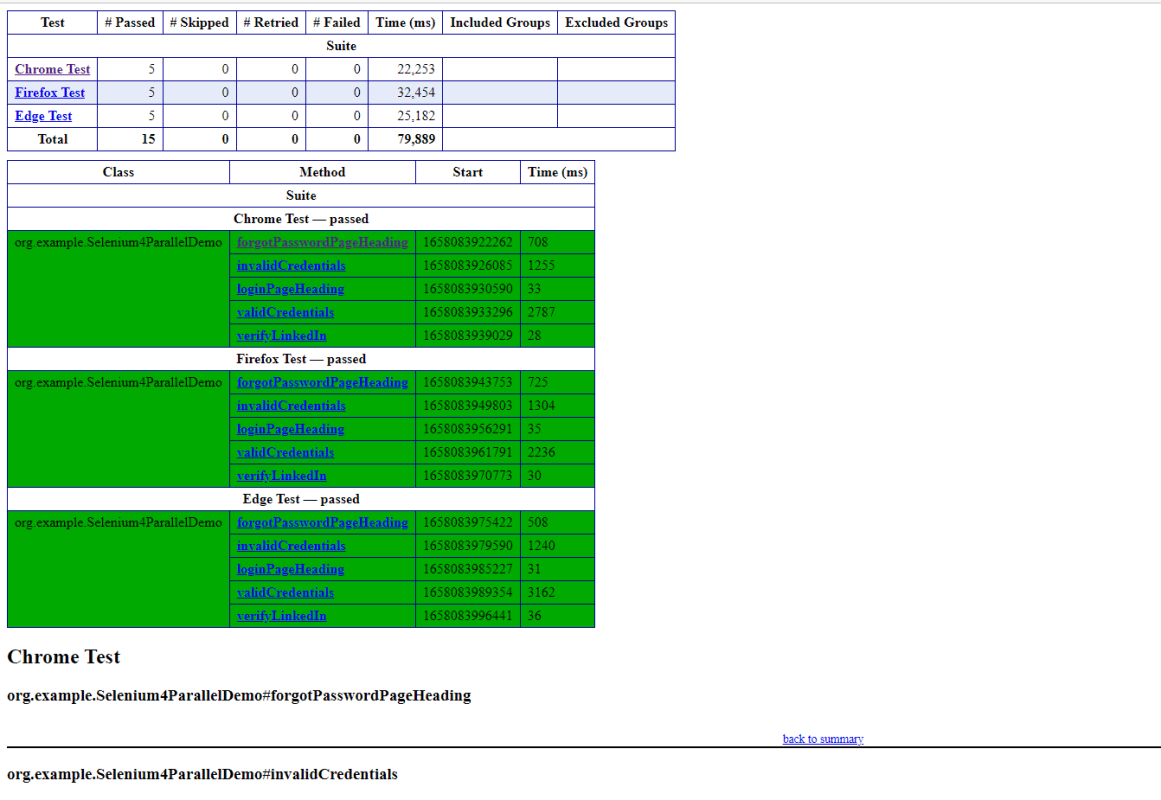Click forgotPasswordPageHeading link under Edge Test

tap(322, 522)
